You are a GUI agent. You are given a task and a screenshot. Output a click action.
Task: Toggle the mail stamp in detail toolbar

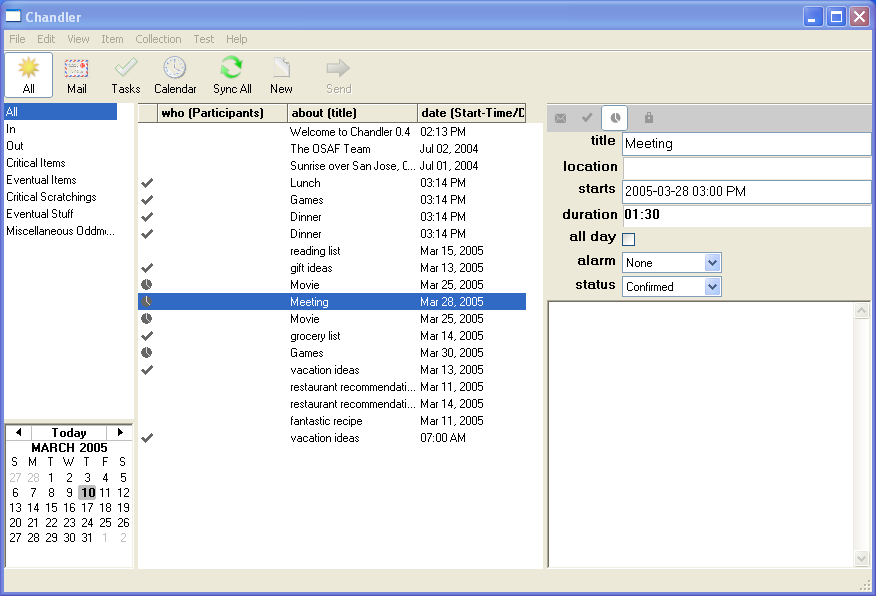[x=561, y=118]
